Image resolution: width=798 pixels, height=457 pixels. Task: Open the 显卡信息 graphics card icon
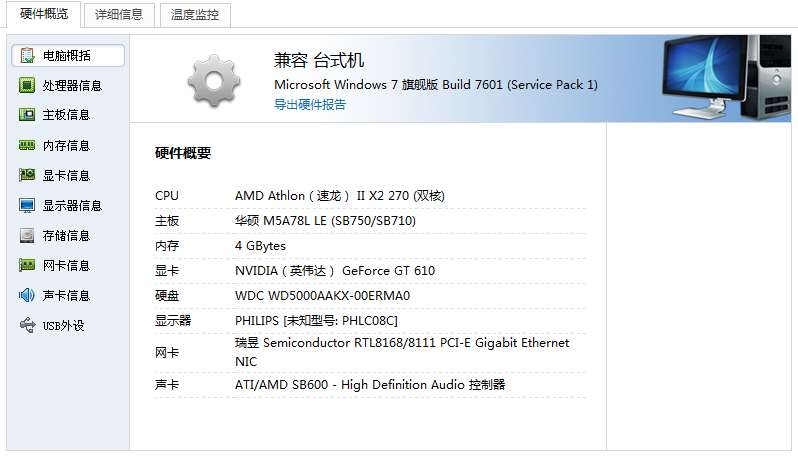(x=27, y=175)
